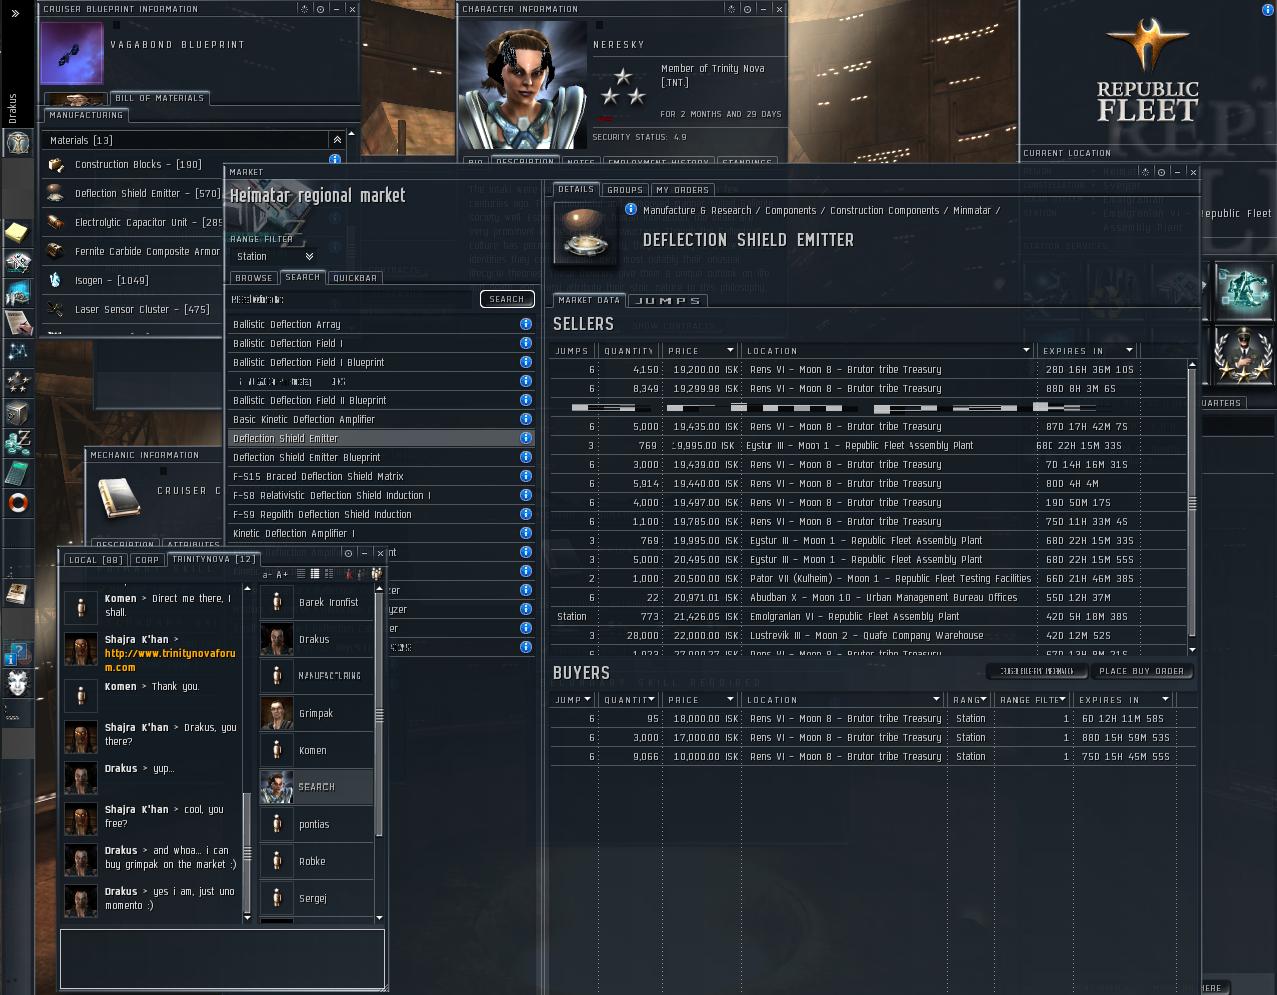Image resolution: width=1277 pixels, height=995 pixels.
Task: Show info for Basic Kinetic Deflection Amplifier
Action: coord(525,419)
